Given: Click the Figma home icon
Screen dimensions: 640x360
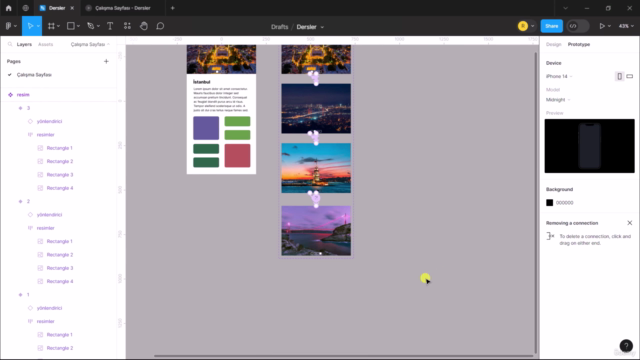Looking at the screenshot, I should (9, 8).
